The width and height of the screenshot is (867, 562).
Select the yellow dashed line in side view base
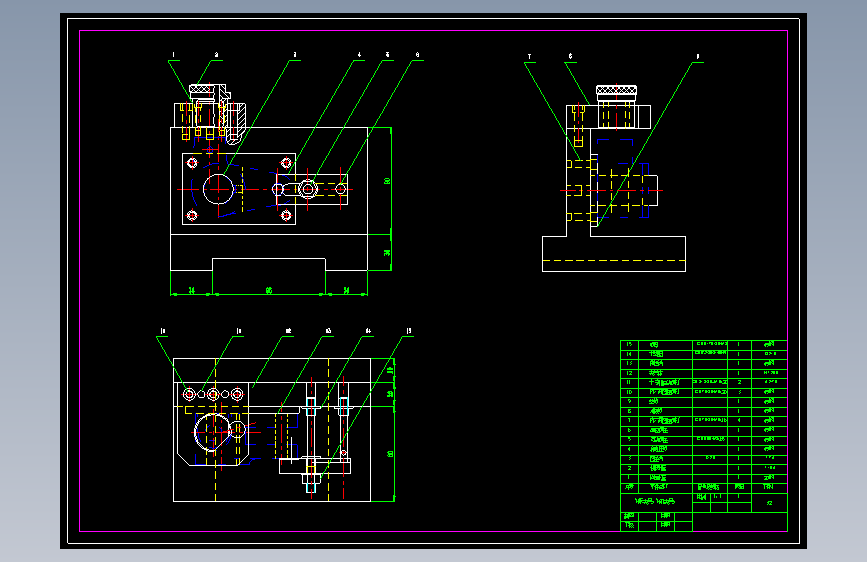tap(614, 260)
